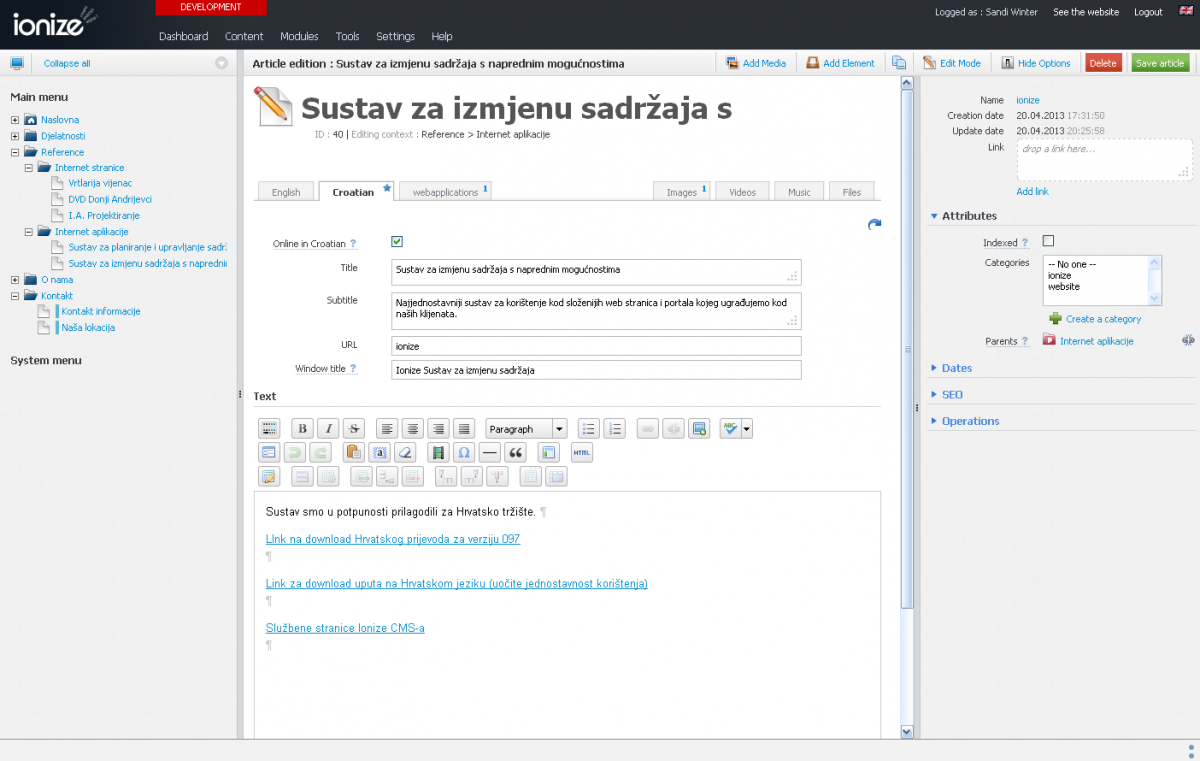This screenshot has height=761, width=1200.
Task: Open the Paragraph format dropdown
Action: [526, 429]
